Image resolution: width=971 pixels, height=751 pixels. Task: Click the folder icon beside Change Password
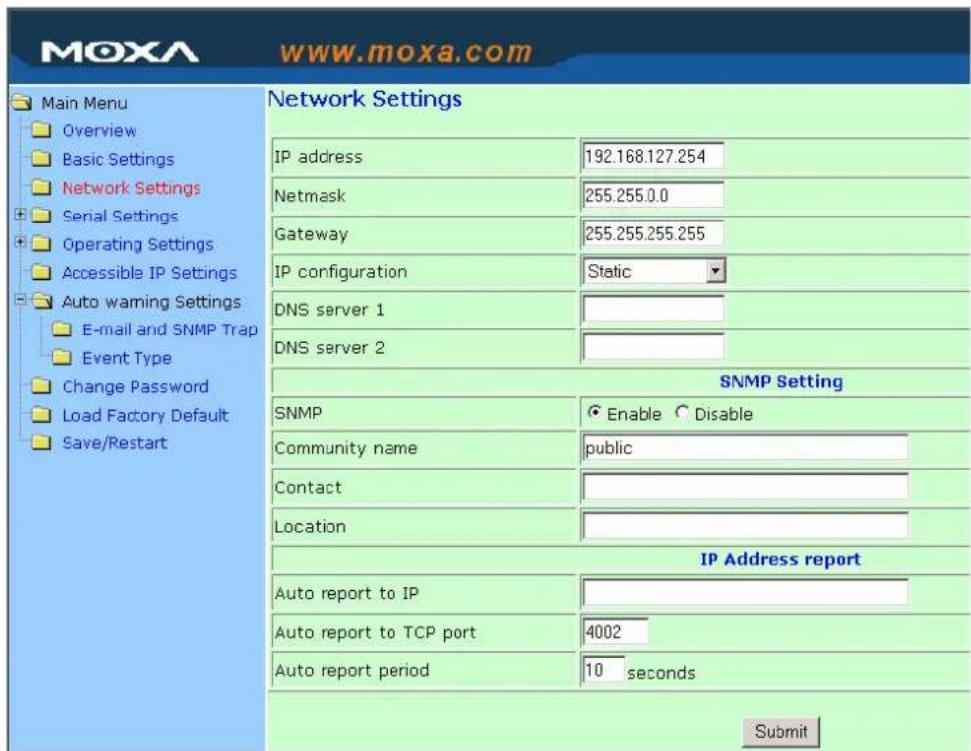[x=41, y=386]
